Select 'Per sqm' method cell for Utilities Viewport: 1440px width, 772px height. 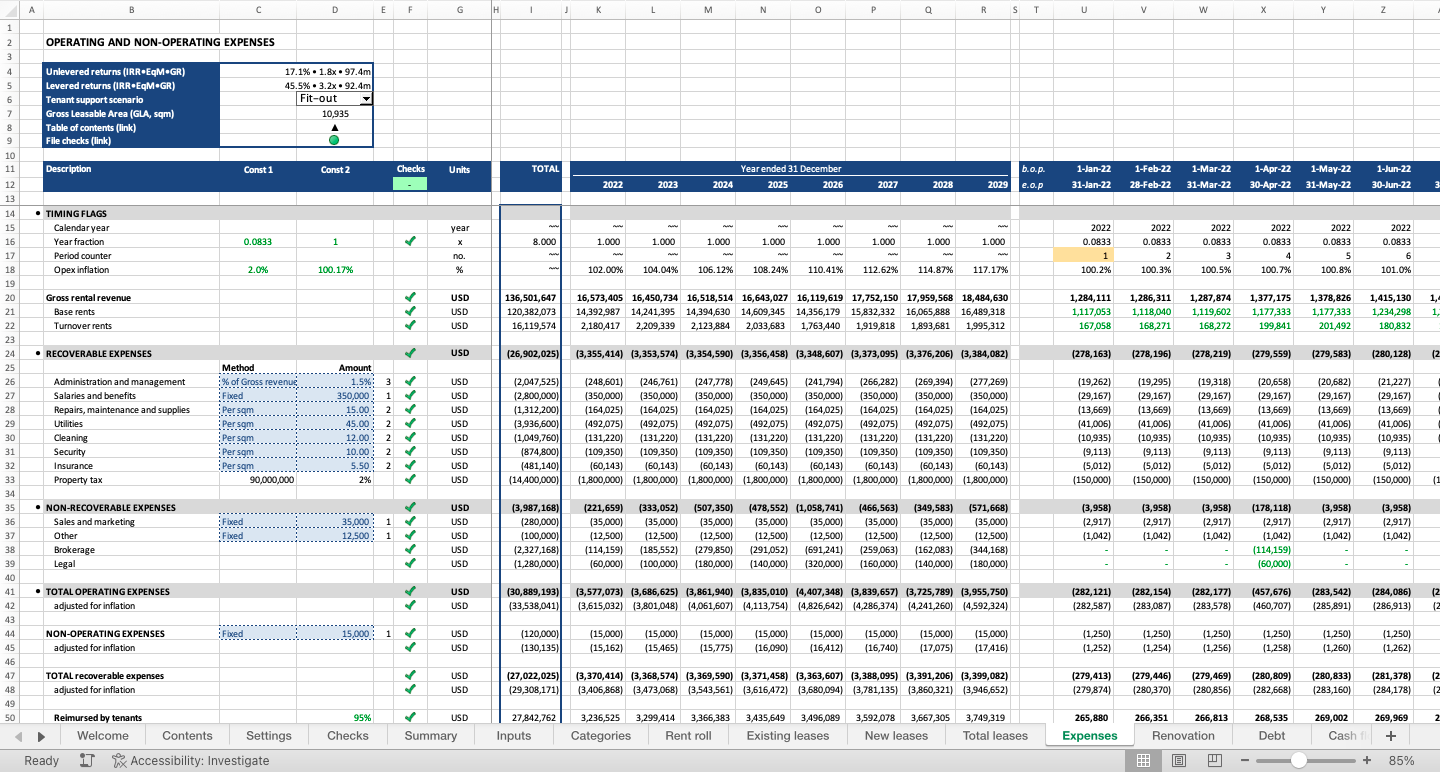click(258, 424)
